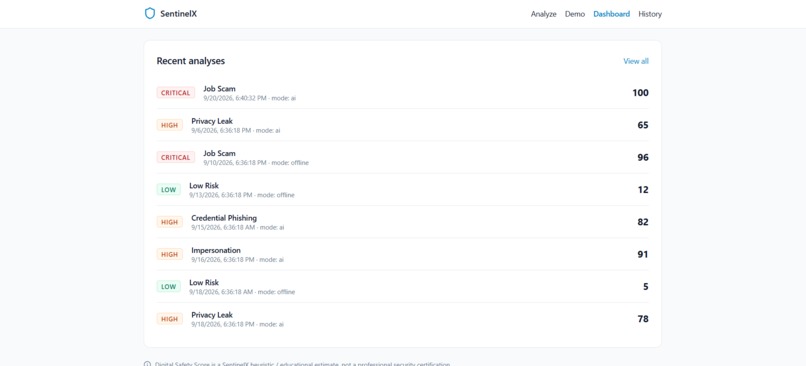Click the score 12 value
This screenshot has height=366, width=806.
point(643,190)
